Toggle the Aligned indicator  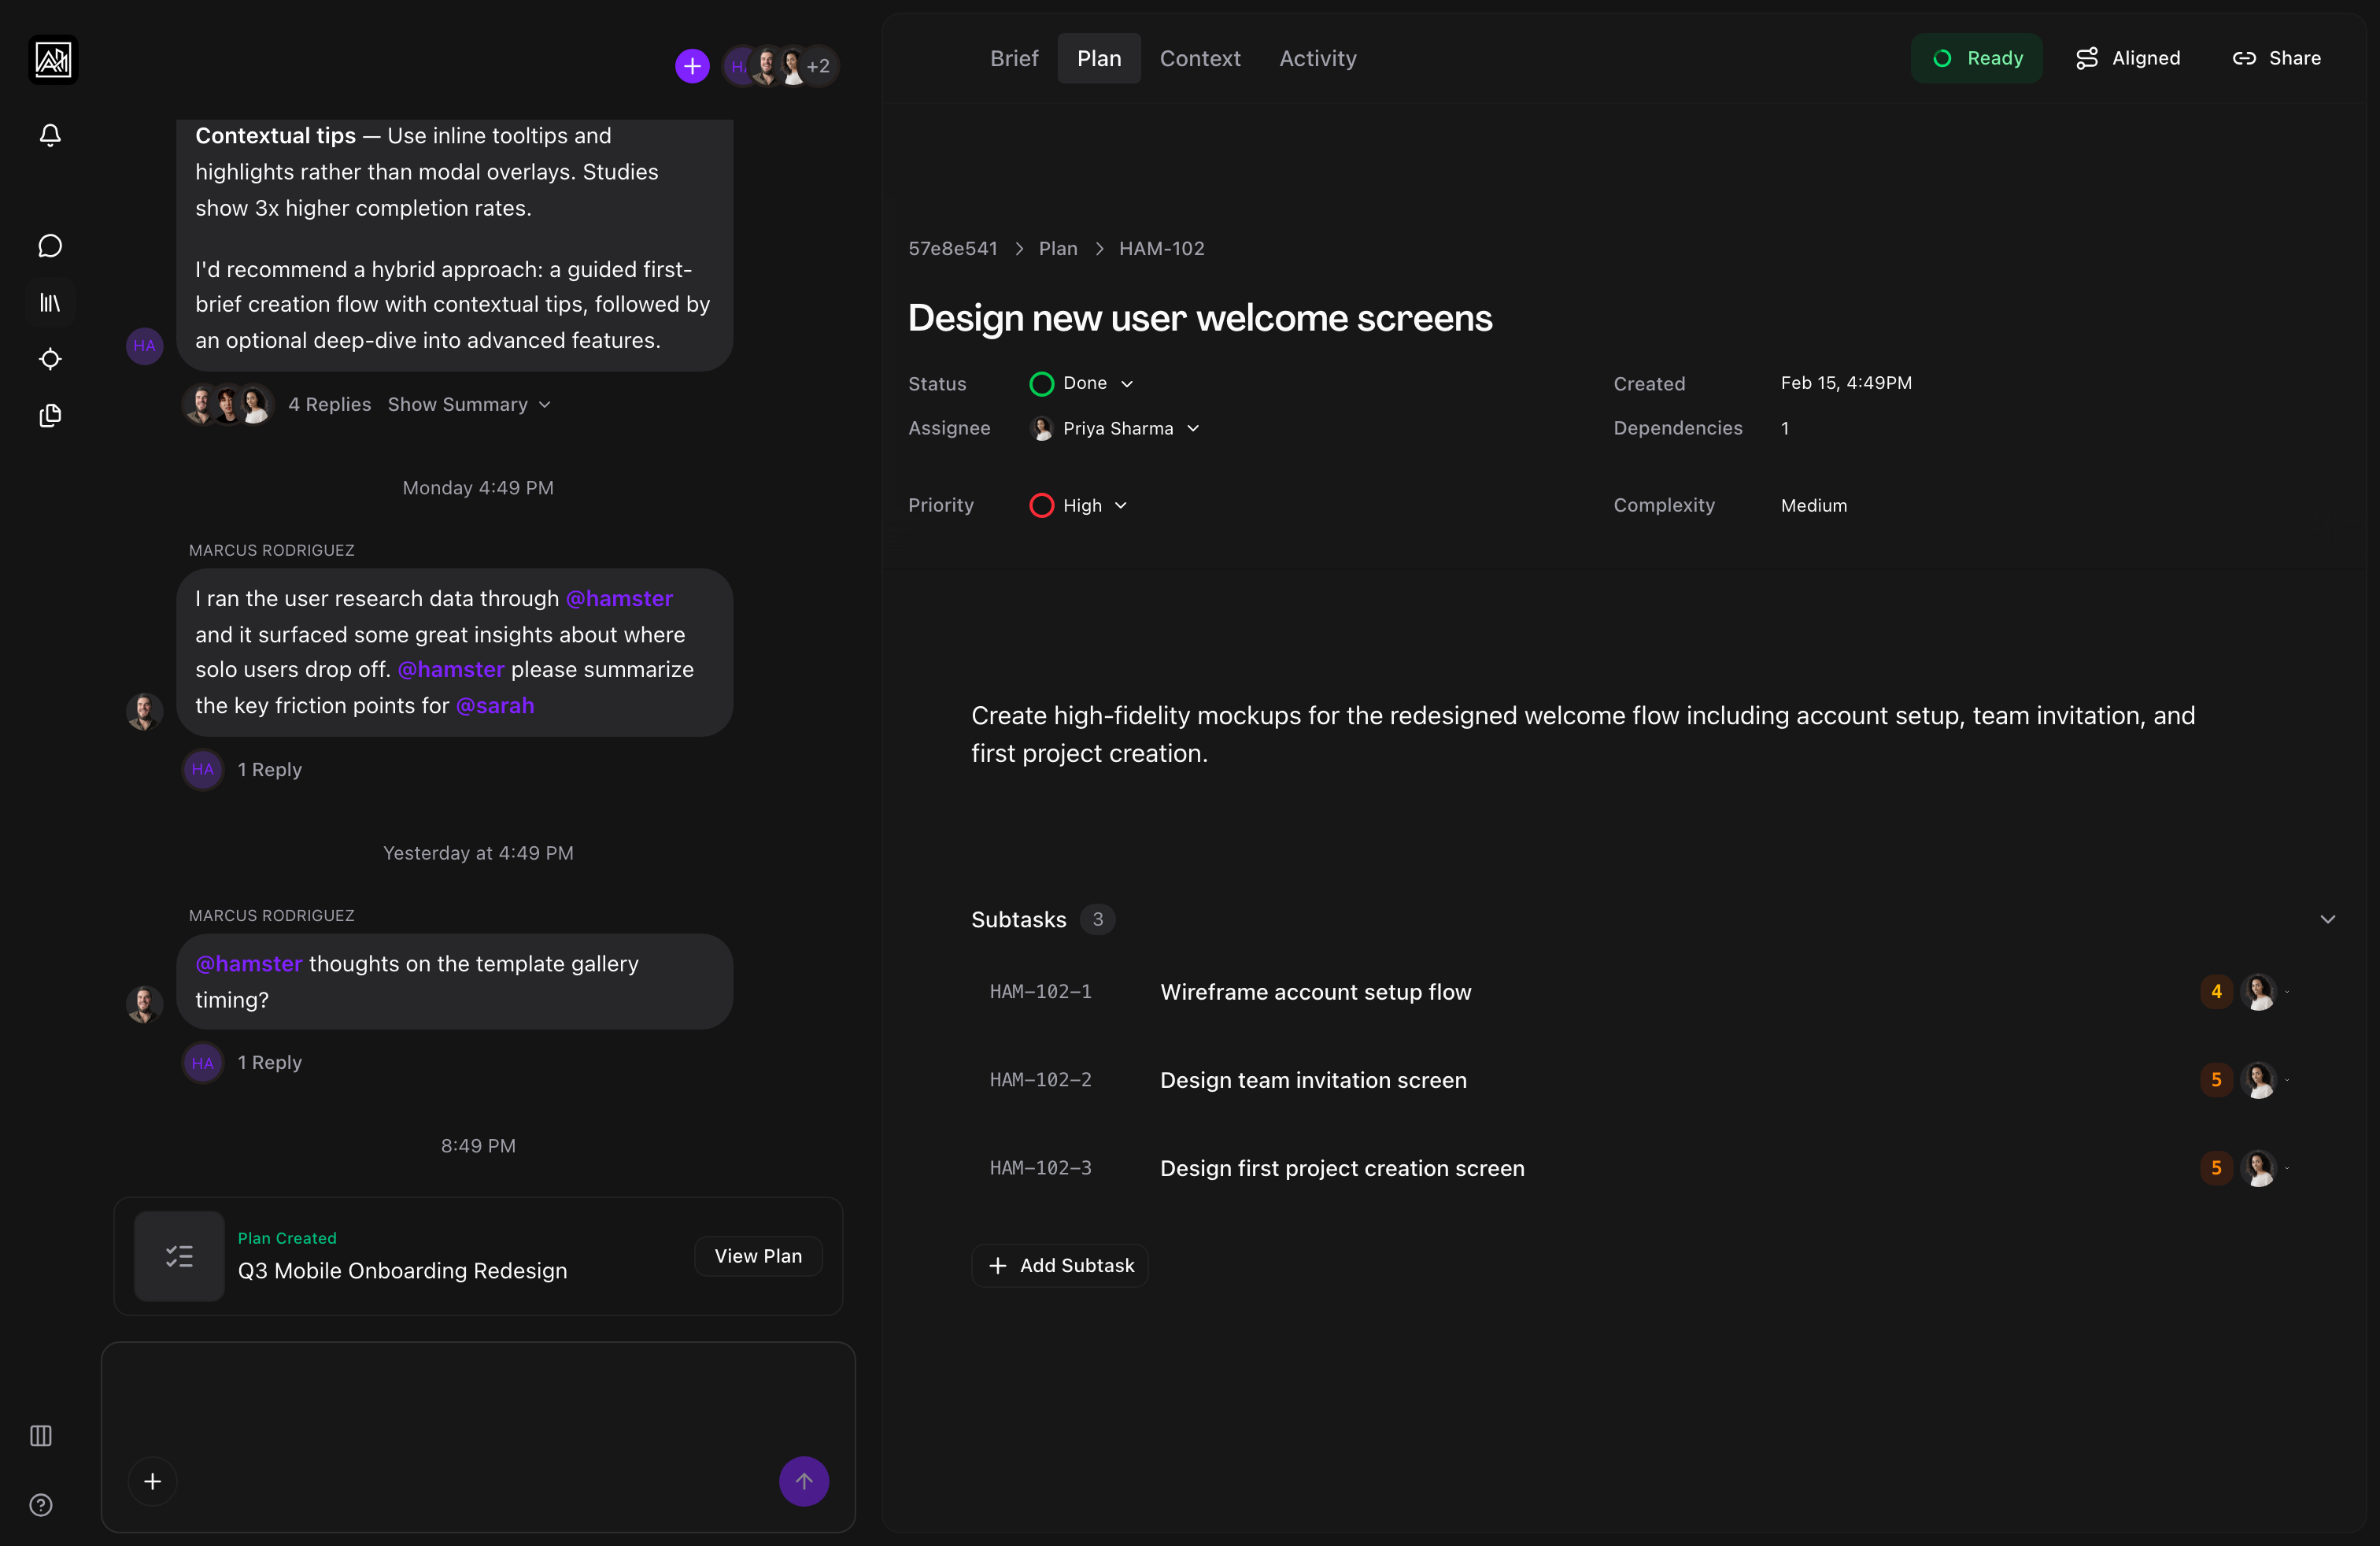click(x=2128, y=58)
